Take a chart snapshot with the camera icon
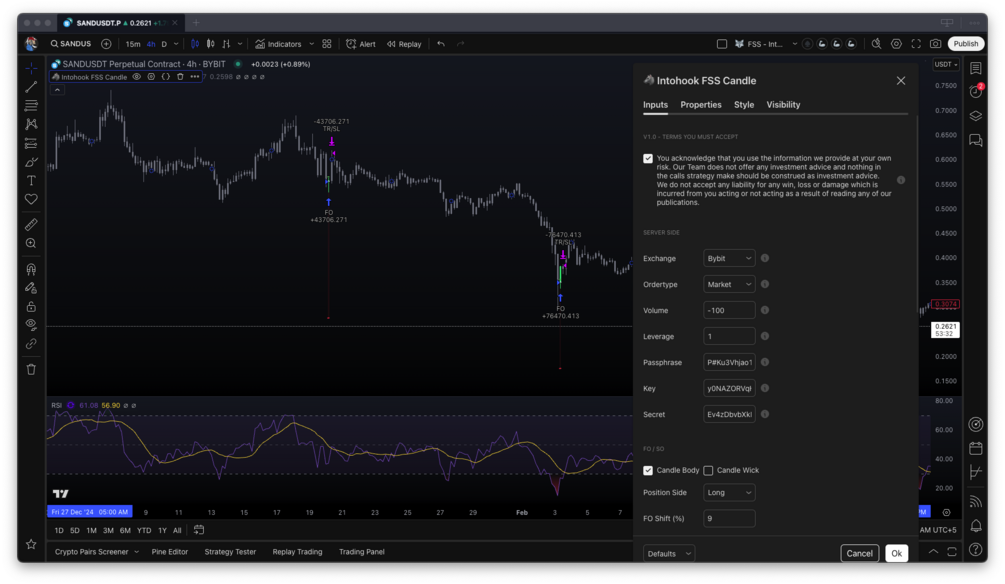Screen dimensions: 1005x584 pyautogui.click(x=936, y=44)
